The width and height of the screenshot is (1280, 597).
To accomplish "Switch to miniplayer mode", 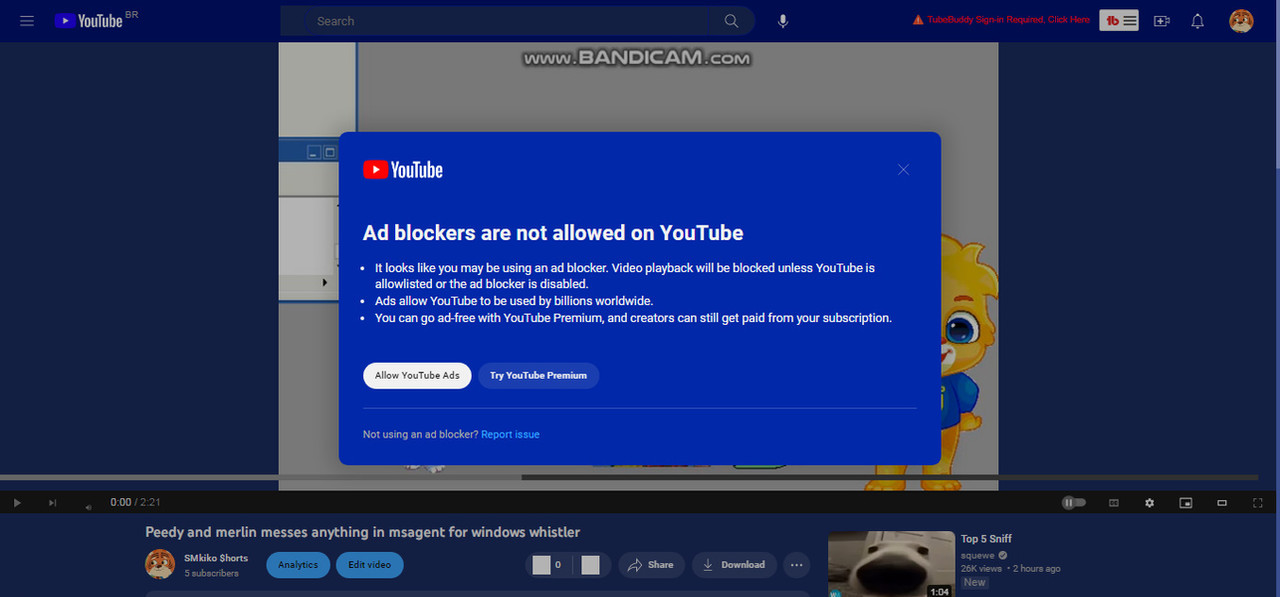I will pyautogui.click(x=1186, y=503).
